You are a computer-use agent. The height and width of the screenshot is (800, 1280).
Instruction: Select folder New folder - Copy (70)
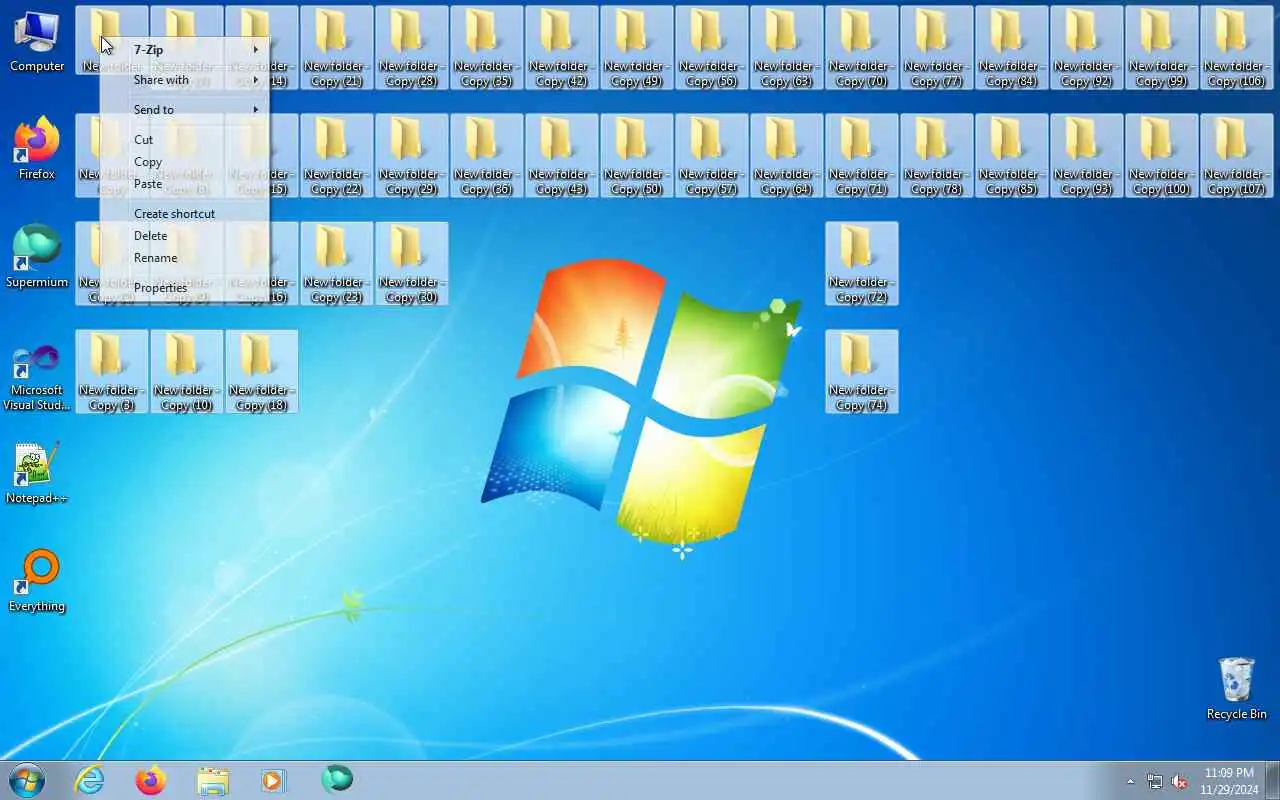click(x=862, y=48)
